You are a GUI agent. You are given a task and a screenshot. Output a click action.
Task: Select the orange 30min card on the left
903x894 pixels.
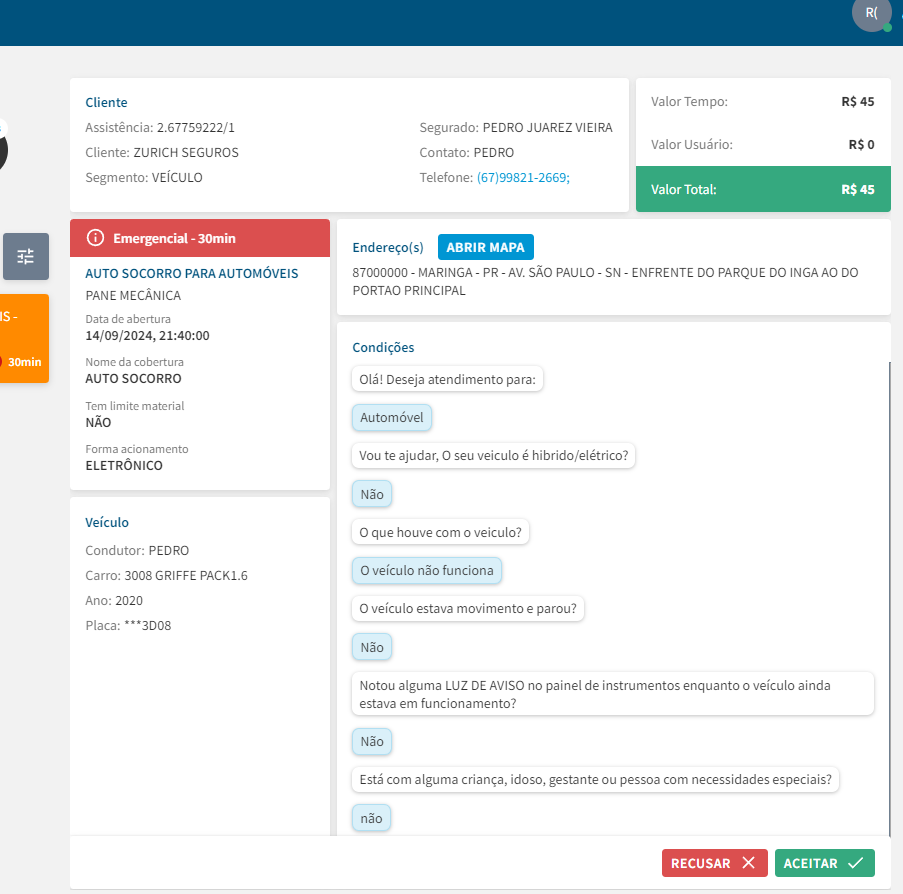coord(24,338)
